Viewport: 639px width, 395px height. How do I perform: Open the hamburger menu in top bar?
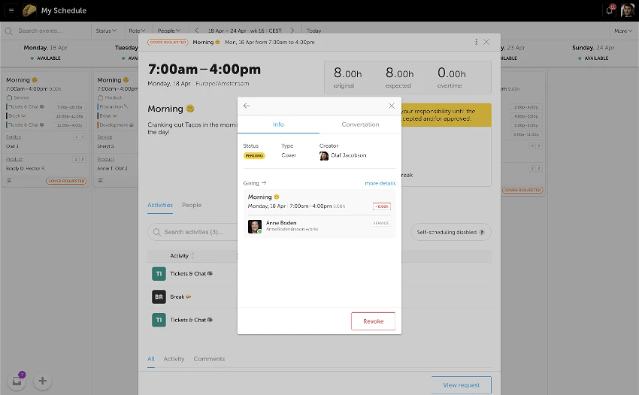tap(11, 10)
